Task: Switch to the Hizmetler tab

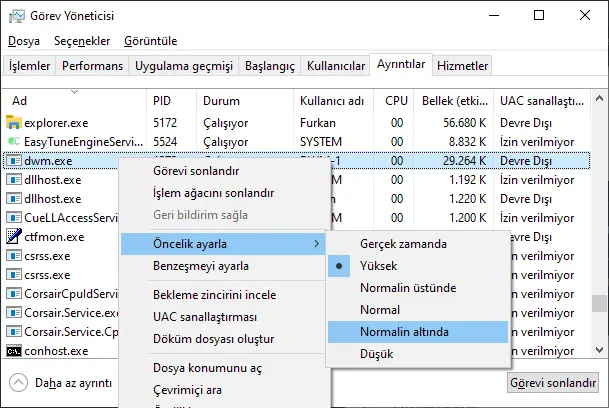Action: (462, 66)
